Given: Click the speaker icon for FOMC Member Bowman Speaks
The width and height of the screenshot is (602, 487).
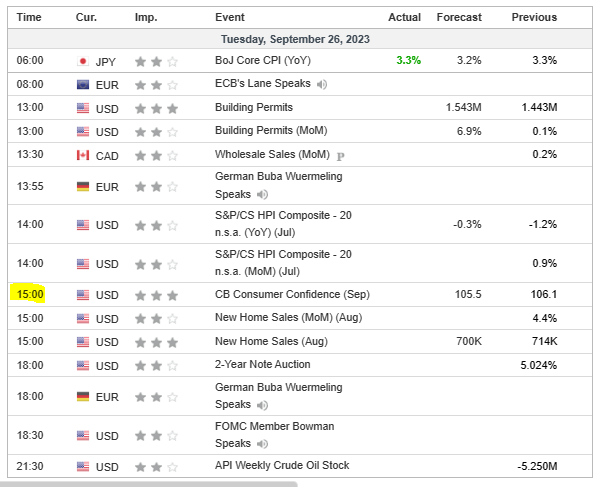Looking at the screenshot, I should pyautogui.click(x=262, y=443).
